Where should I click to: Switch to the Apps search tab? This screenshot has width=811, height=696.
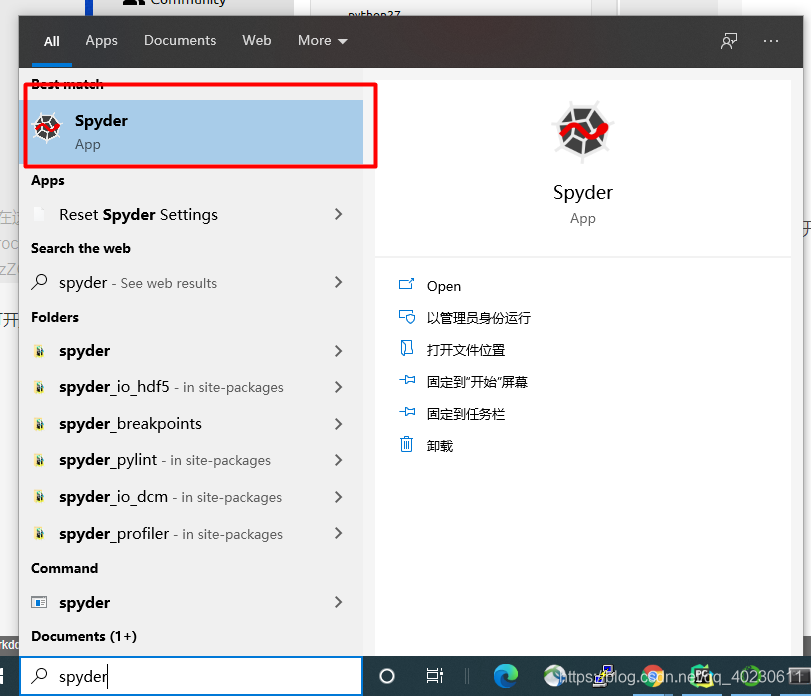coord(101,41)
